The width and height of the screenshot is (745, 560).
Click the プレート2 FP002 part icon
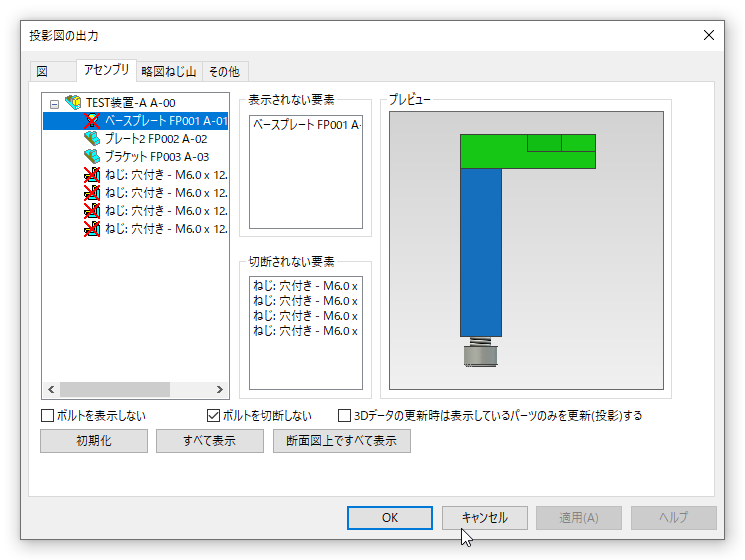coord(92,139)
